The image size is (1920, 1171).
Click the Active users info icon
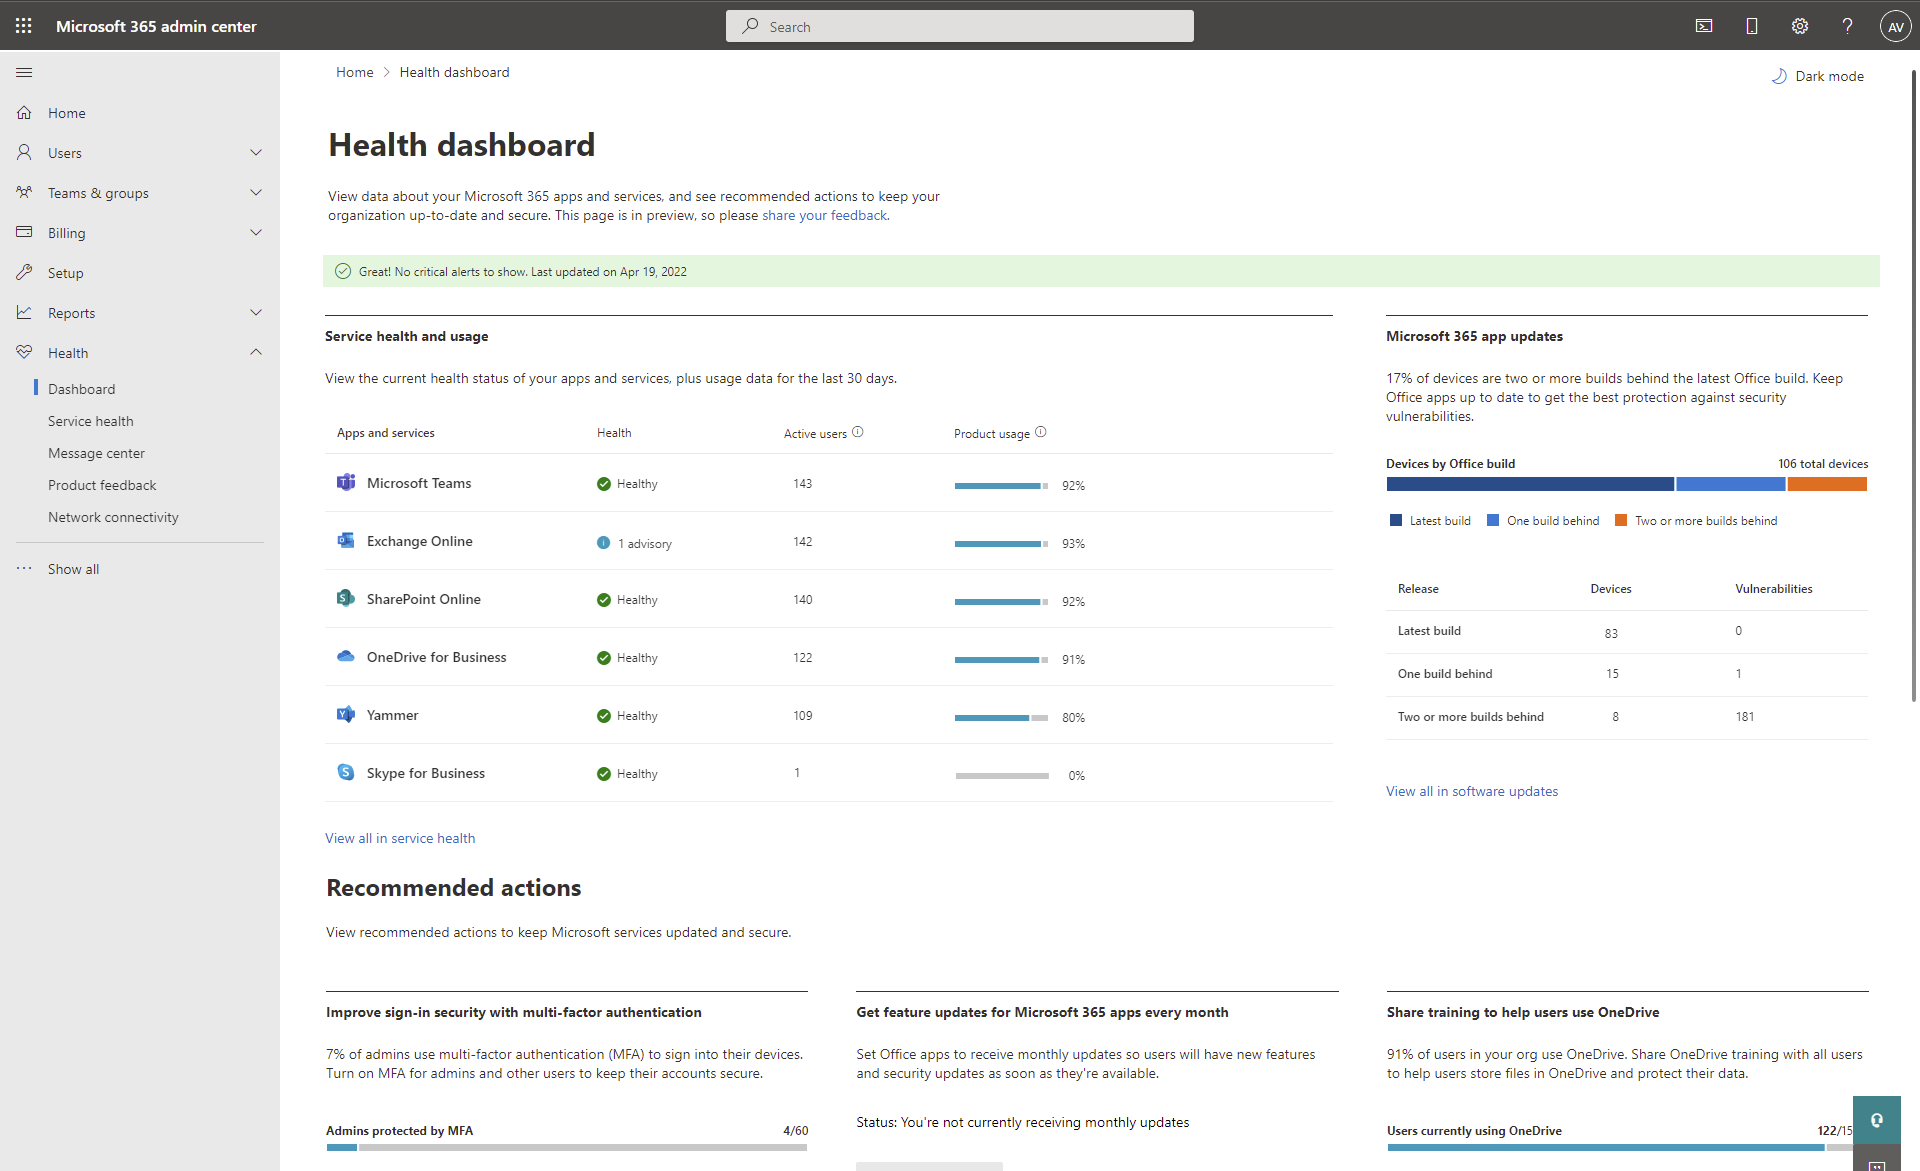coord(860,431)
